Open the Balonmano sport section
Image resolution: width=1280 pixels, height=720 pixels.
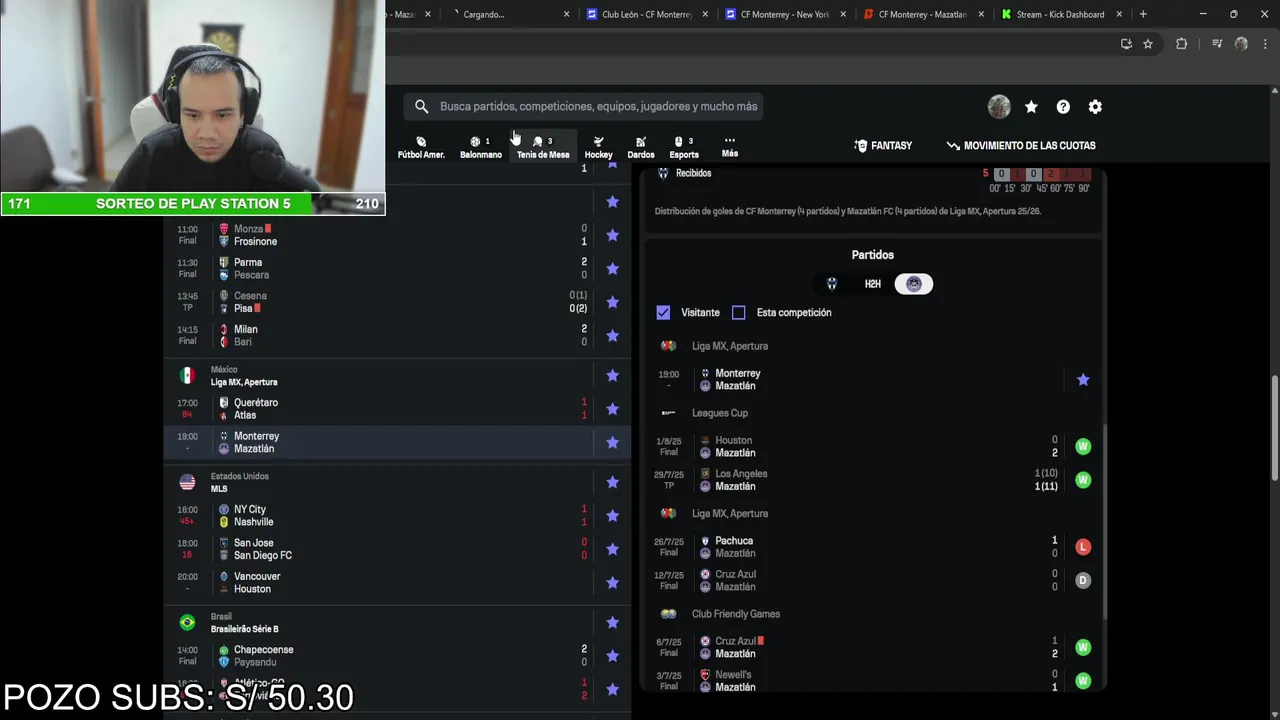(481, 147)
